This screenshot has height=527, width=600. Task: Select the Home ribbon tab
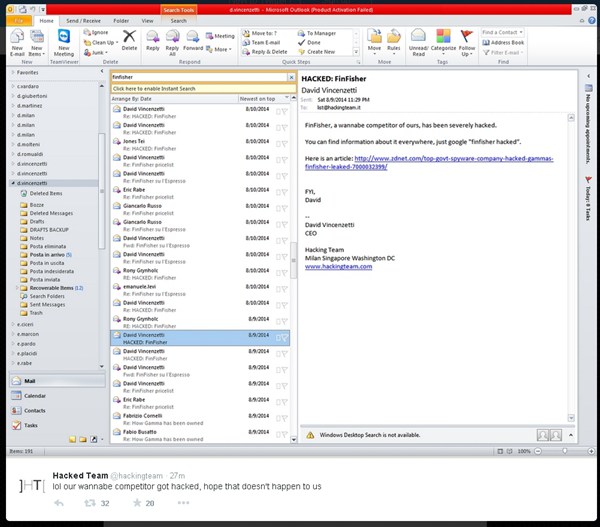click(46, 21)
